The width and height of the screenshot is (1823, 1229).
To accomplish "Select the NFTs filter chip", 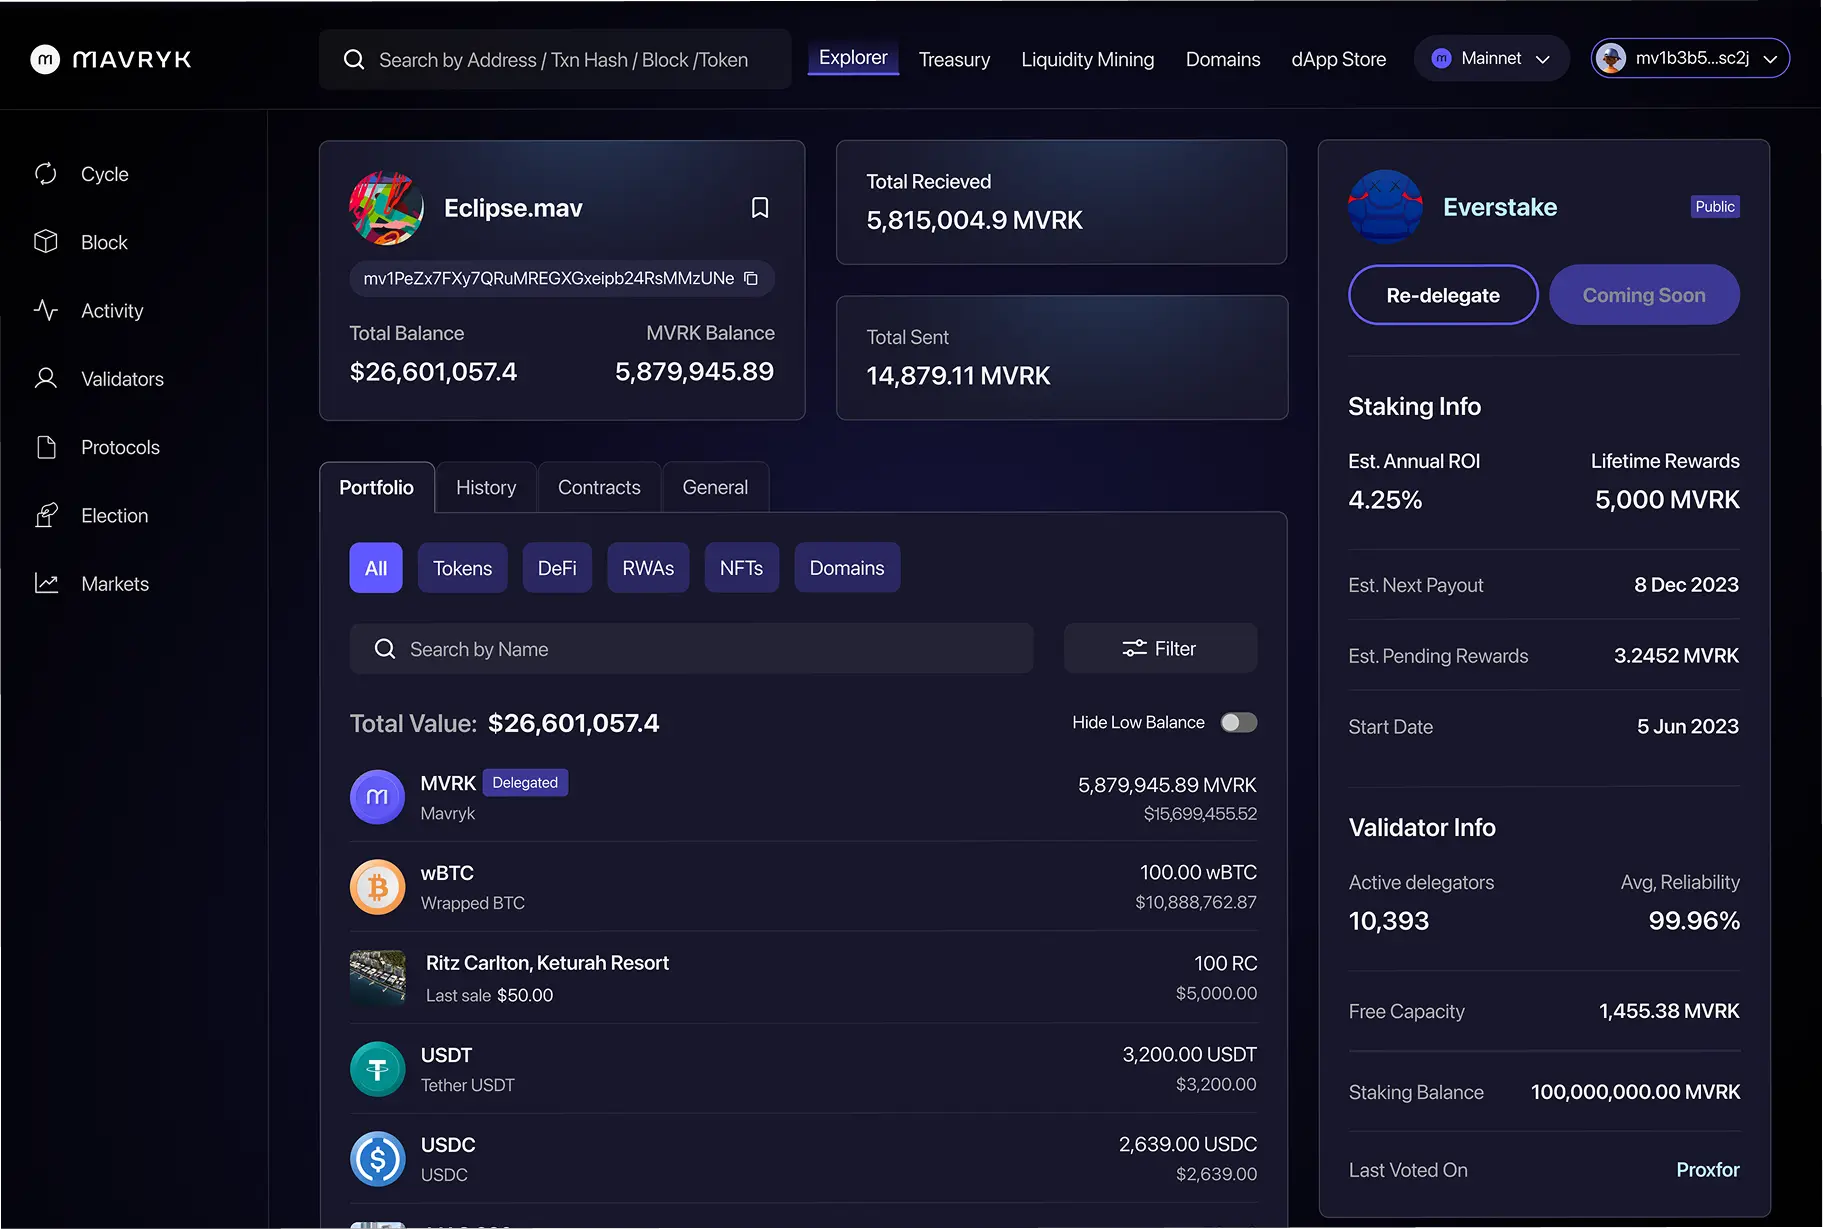I will click(x=741, y=568).
